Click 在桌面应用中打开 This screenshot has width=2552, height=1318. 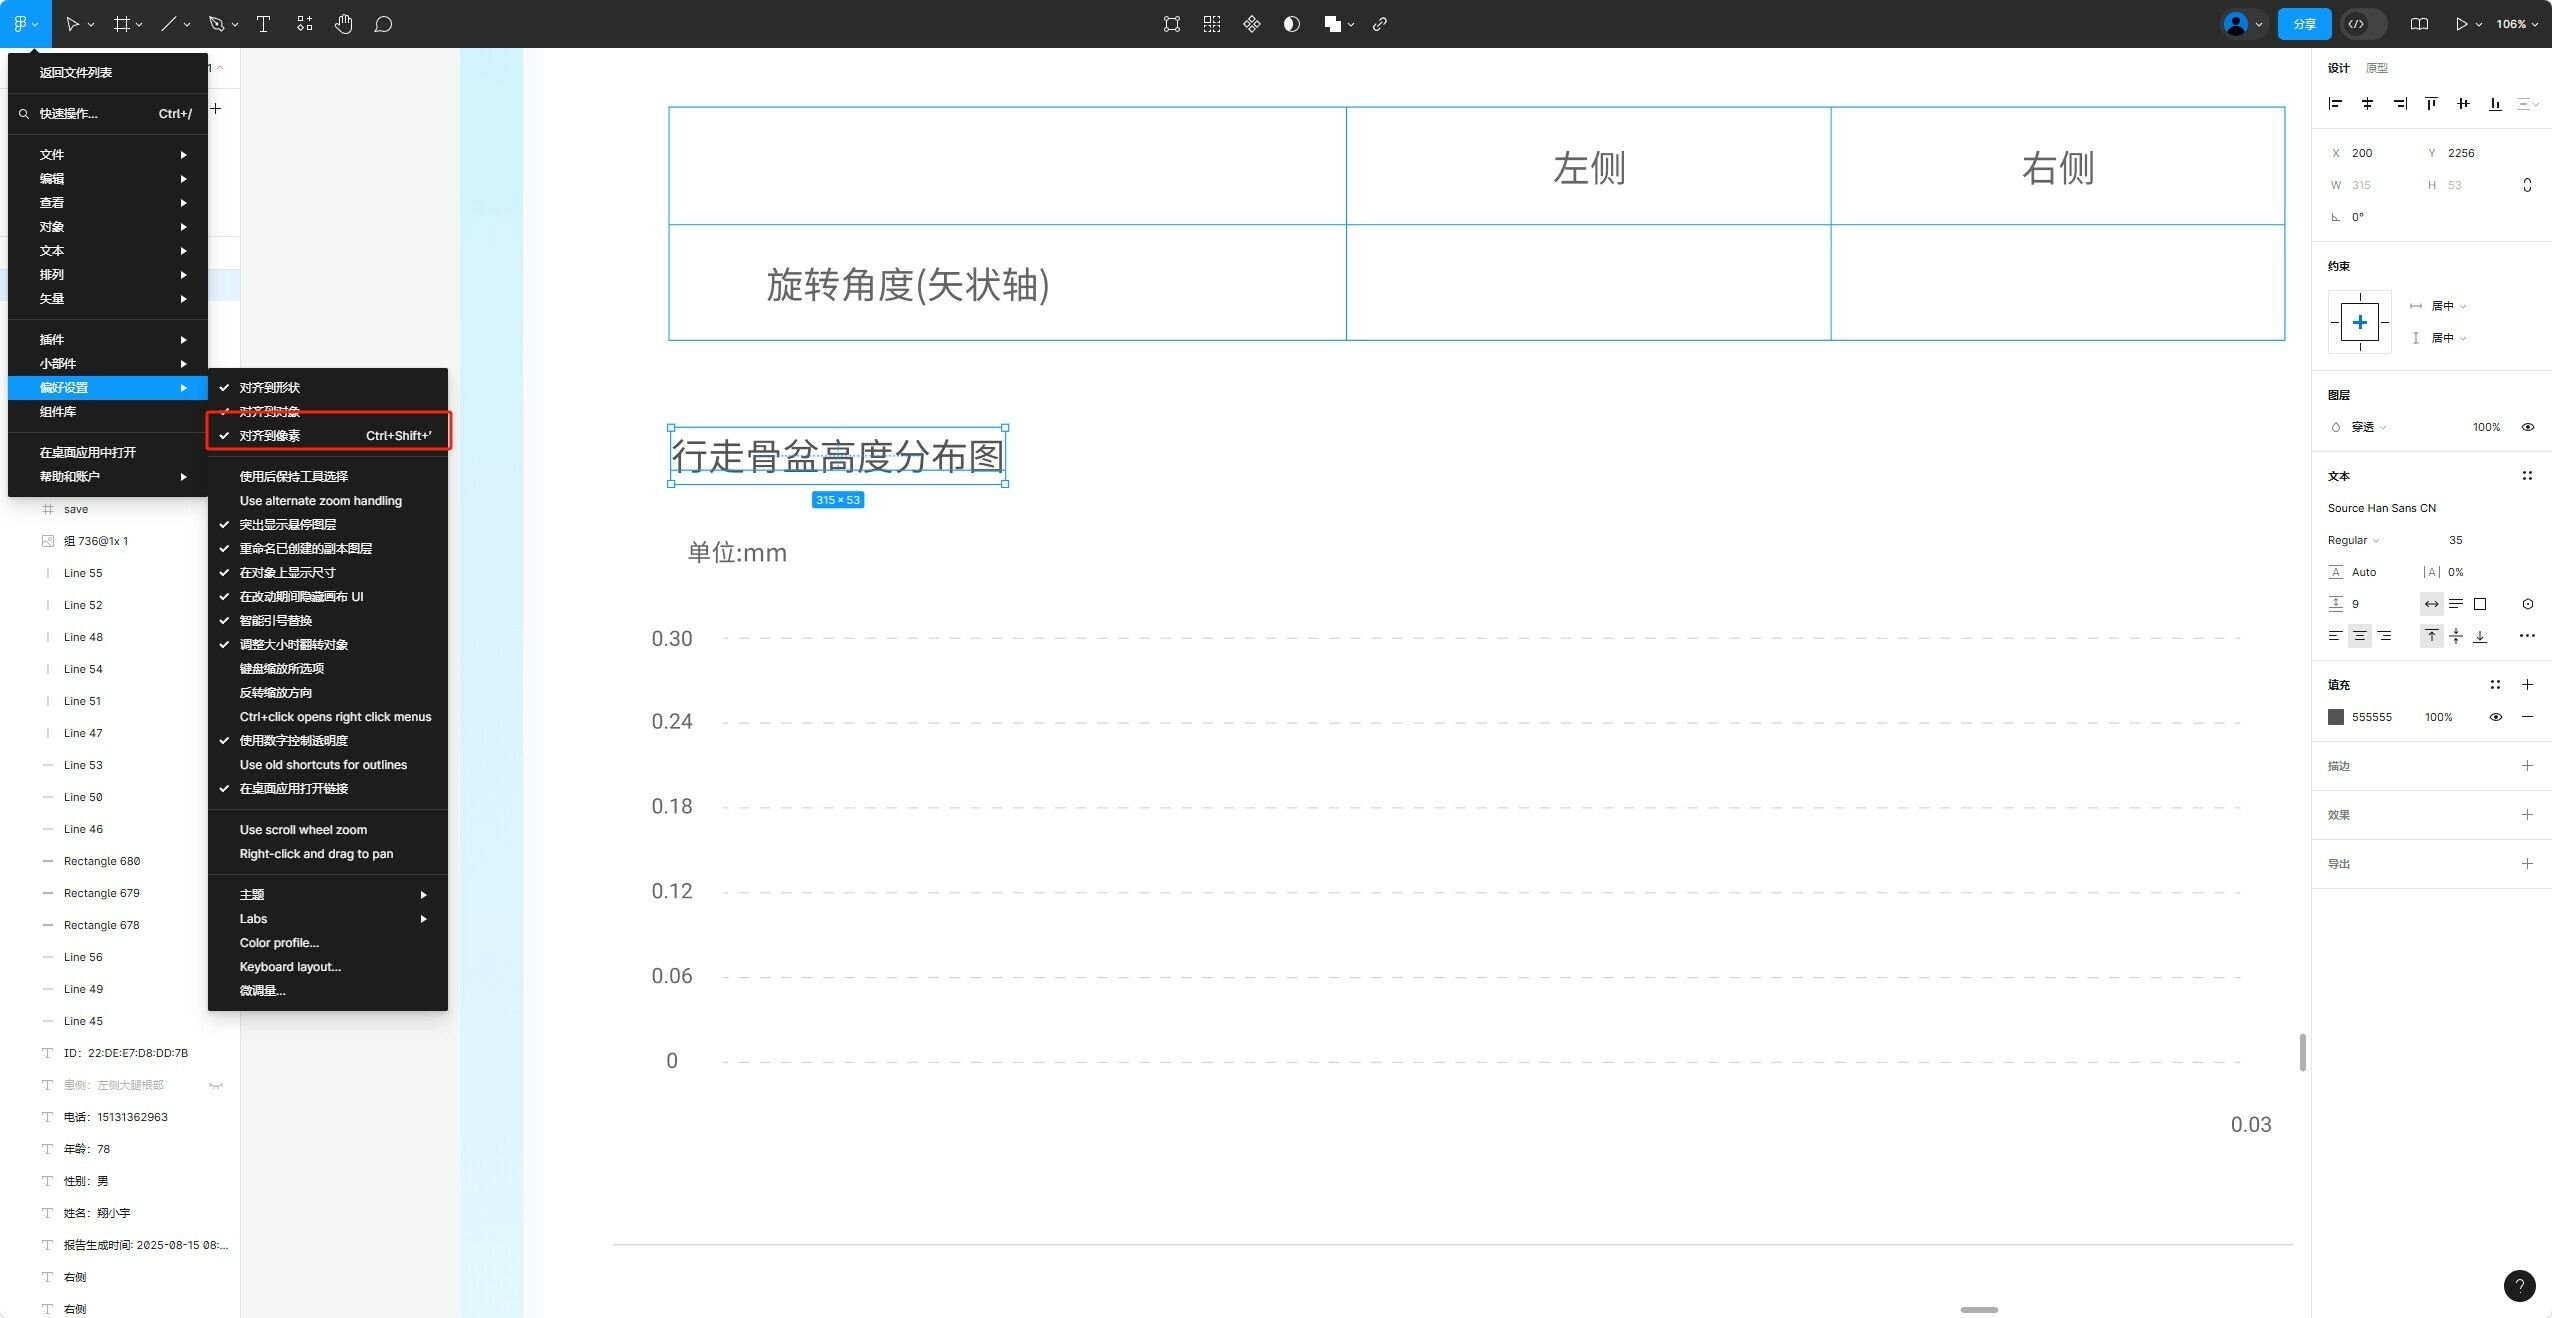click(108, 453)
